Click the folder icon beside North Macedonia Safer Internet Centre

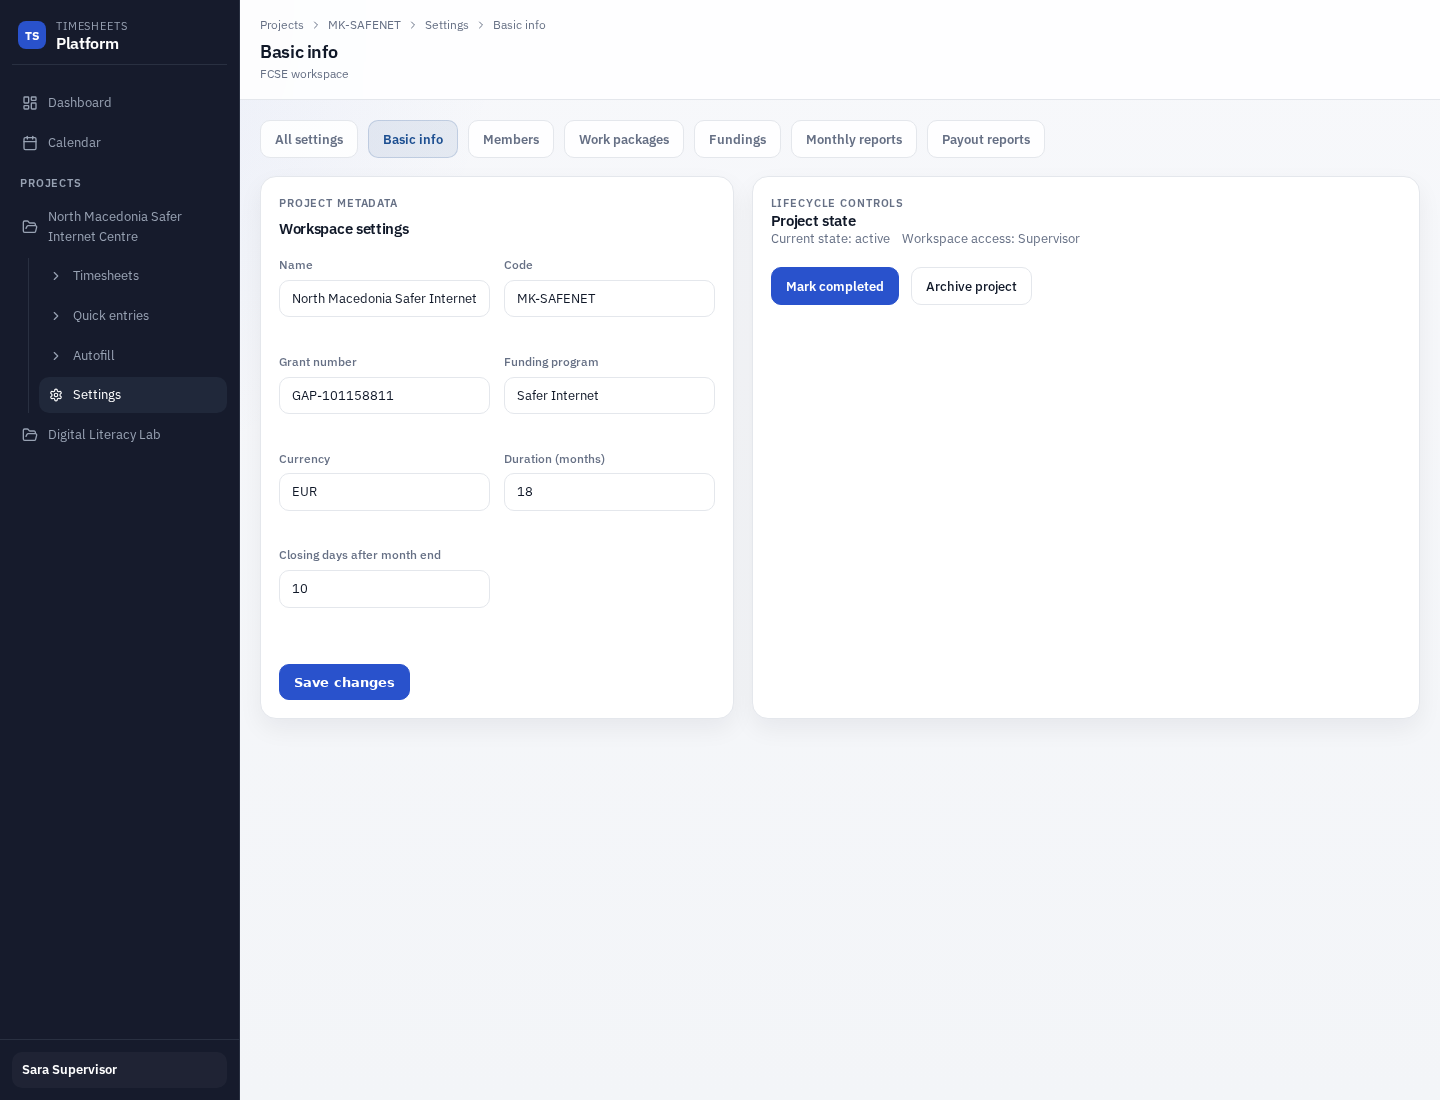click(x=31, y=227)
